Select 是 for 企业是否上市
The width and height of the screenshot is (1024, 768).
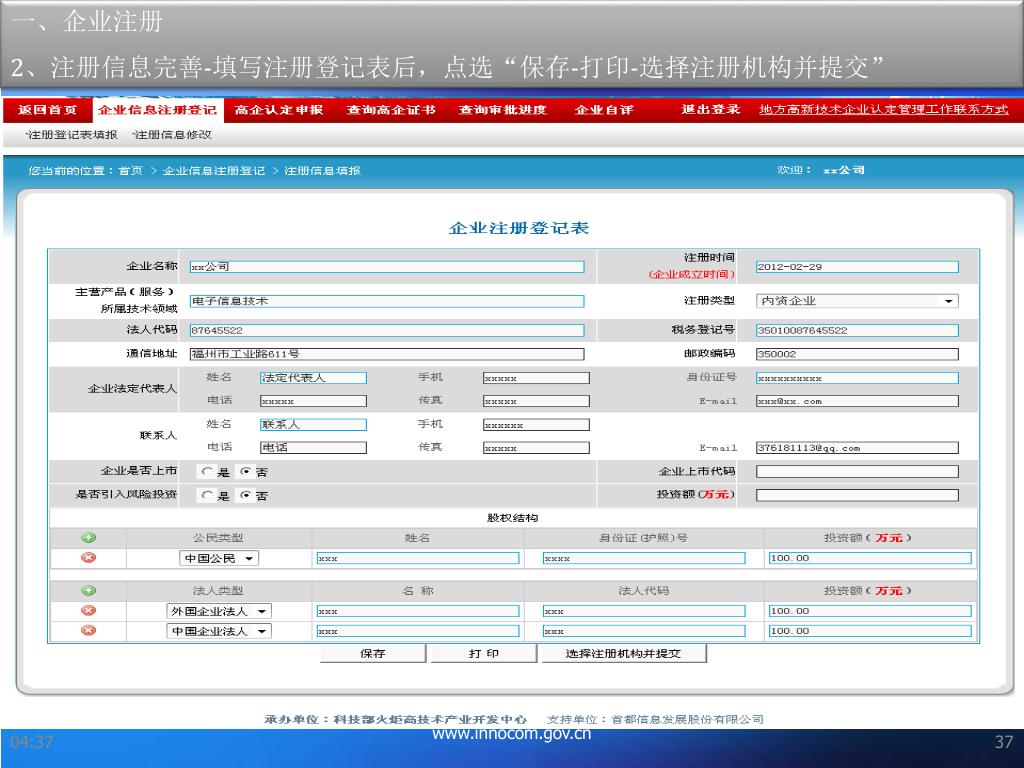[x=207, y=472]
